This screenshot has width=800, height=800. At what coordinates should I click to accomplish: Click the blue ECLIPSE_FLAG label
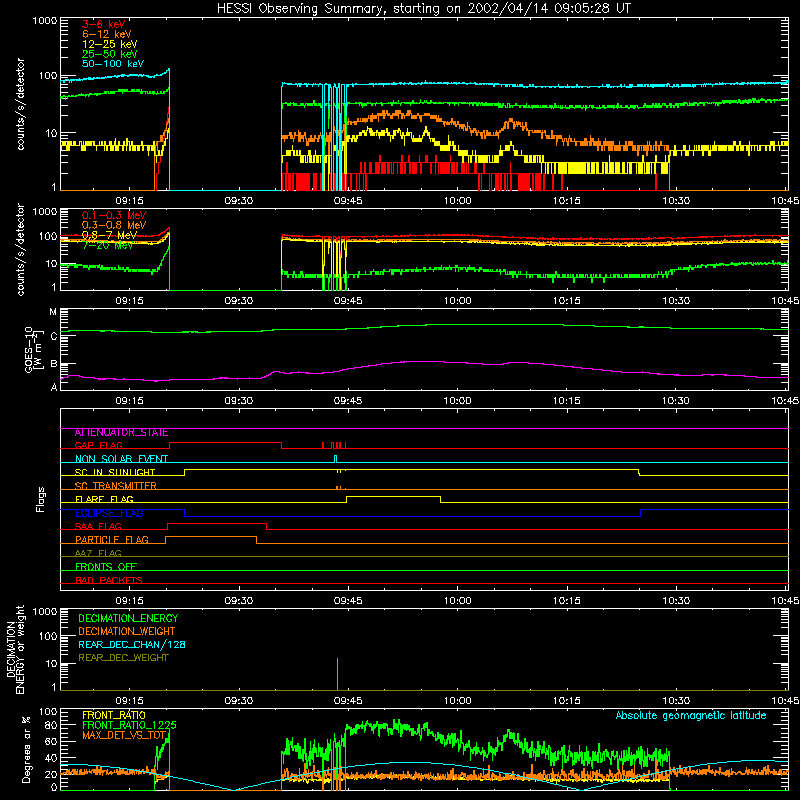coord(109,513)
